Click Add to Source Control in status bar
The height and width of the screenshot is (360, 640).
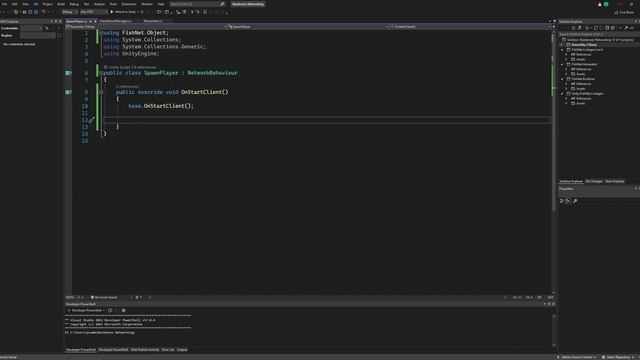576,357
